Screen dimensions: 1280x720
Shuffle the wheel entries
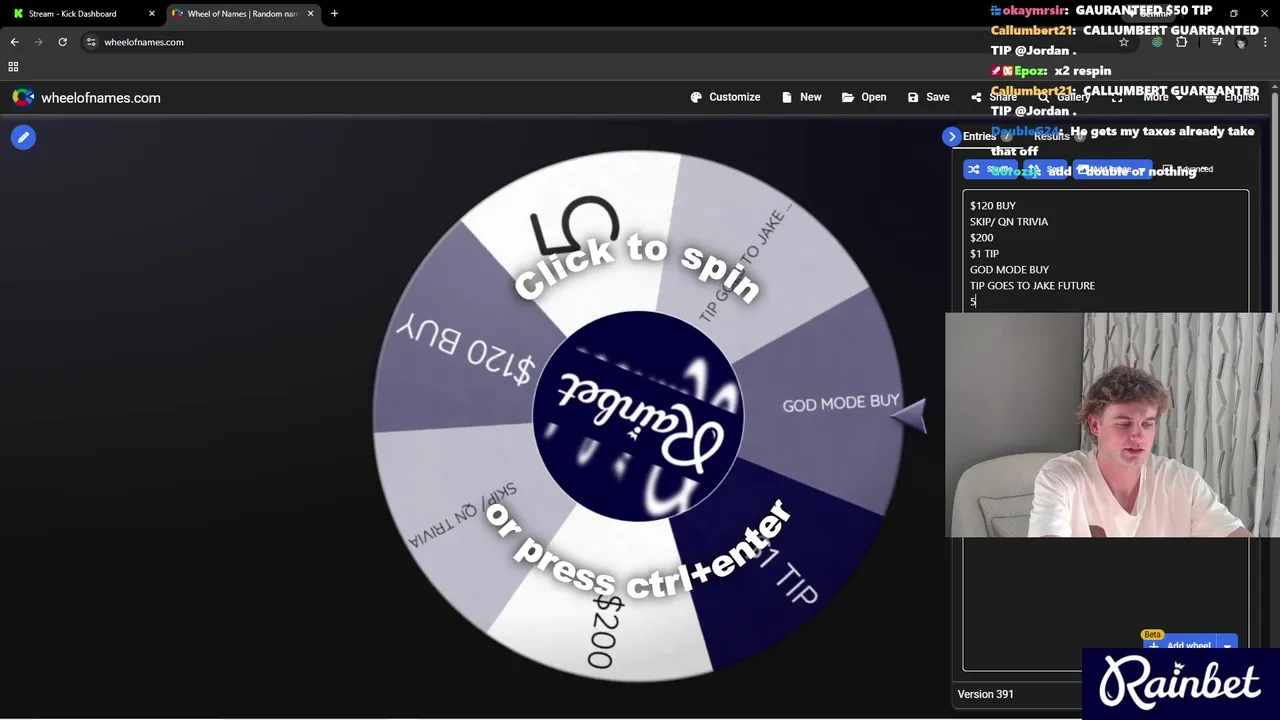click(990, 170)
